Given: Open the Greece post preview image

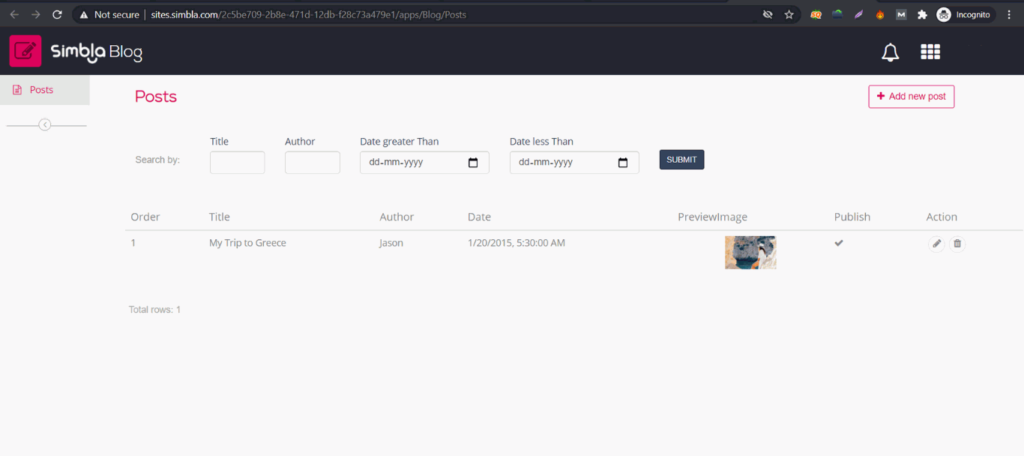Looking at the screenshot, I should pos(750,253).
